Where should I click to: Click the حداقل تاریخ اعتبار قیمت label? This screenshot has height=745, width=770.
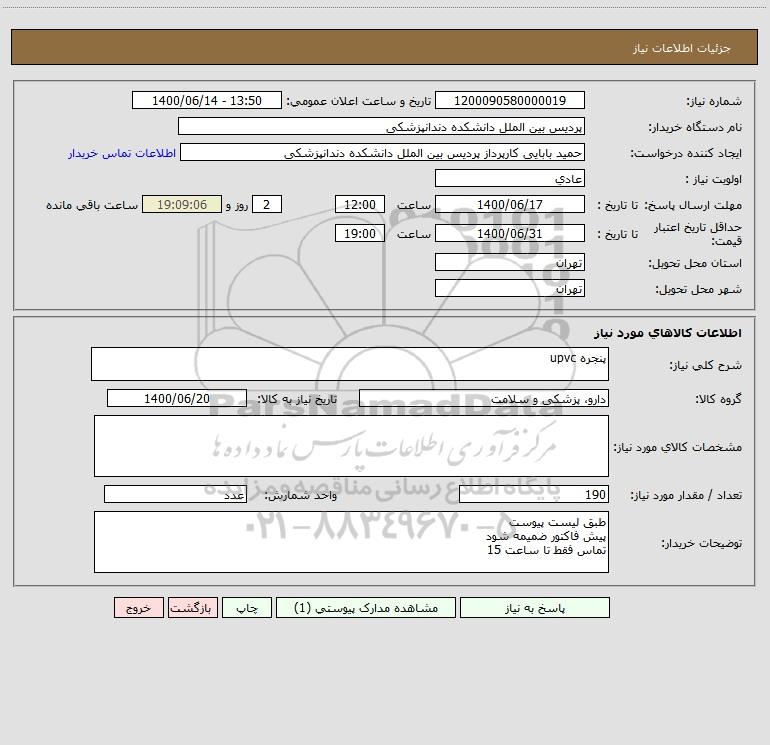[x=698, y=234]
